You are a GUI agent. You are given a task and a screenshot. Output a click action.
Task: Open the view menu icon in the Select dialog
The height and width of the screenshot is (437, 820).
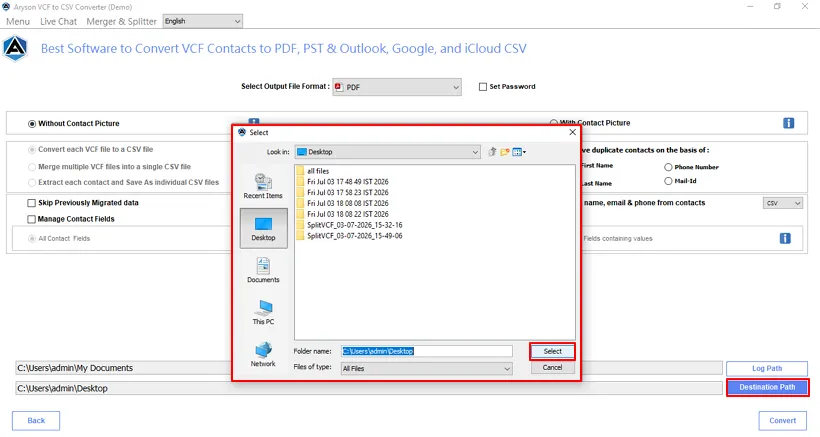tap(519, 152)
